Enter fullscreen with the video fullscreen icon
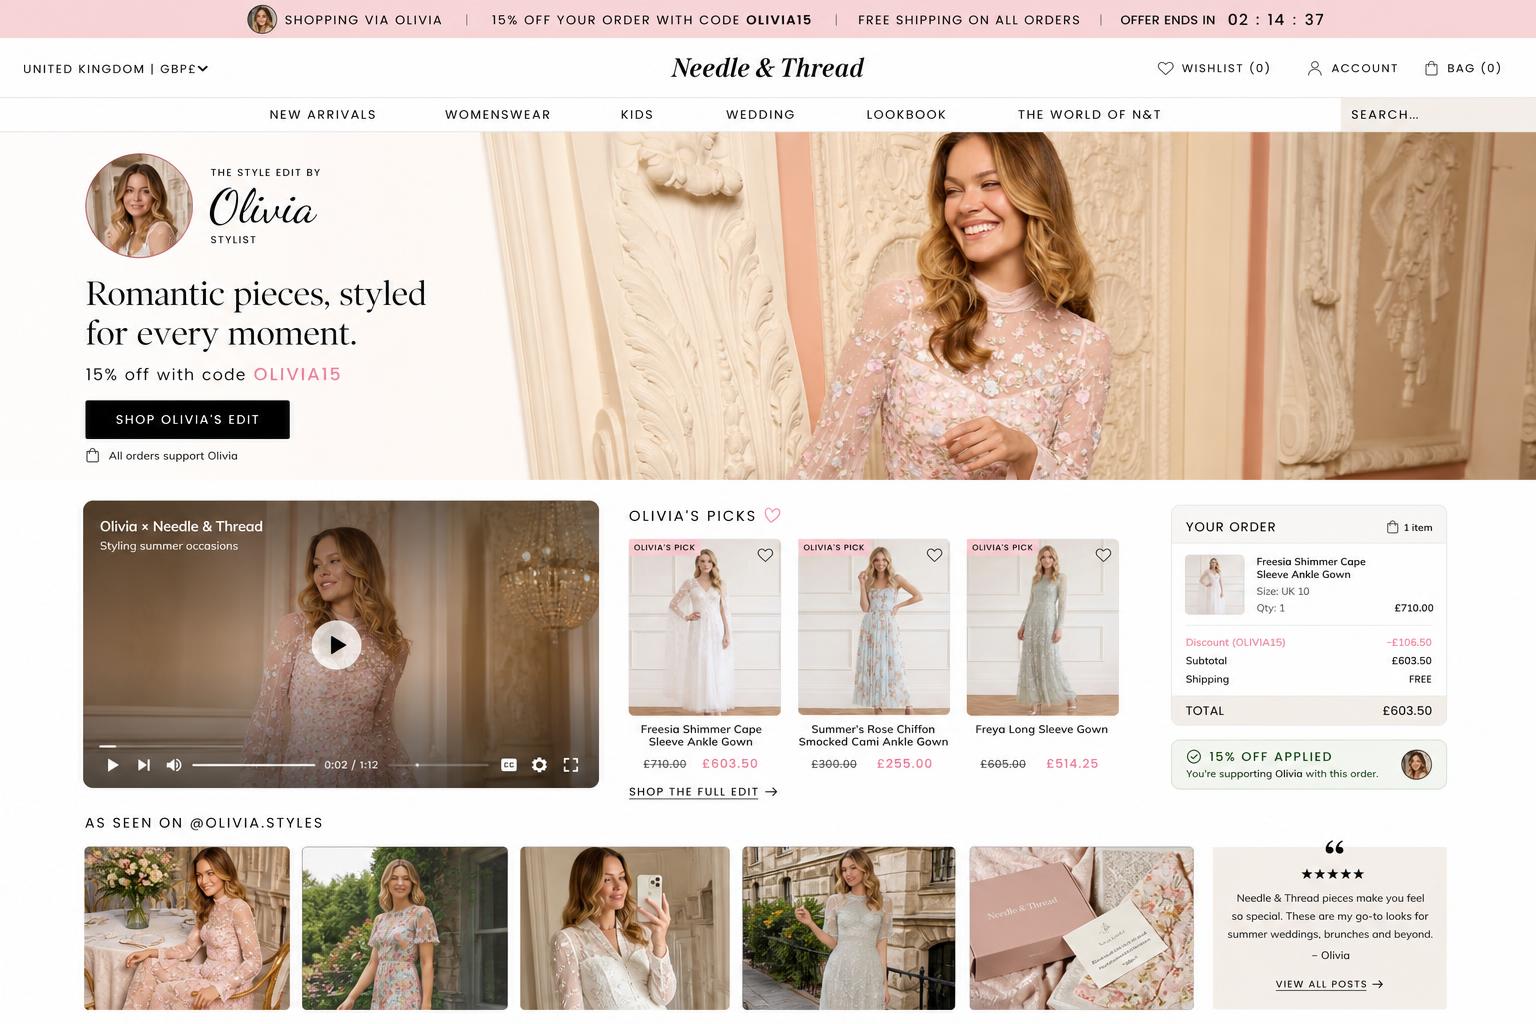 pos(571,765)
